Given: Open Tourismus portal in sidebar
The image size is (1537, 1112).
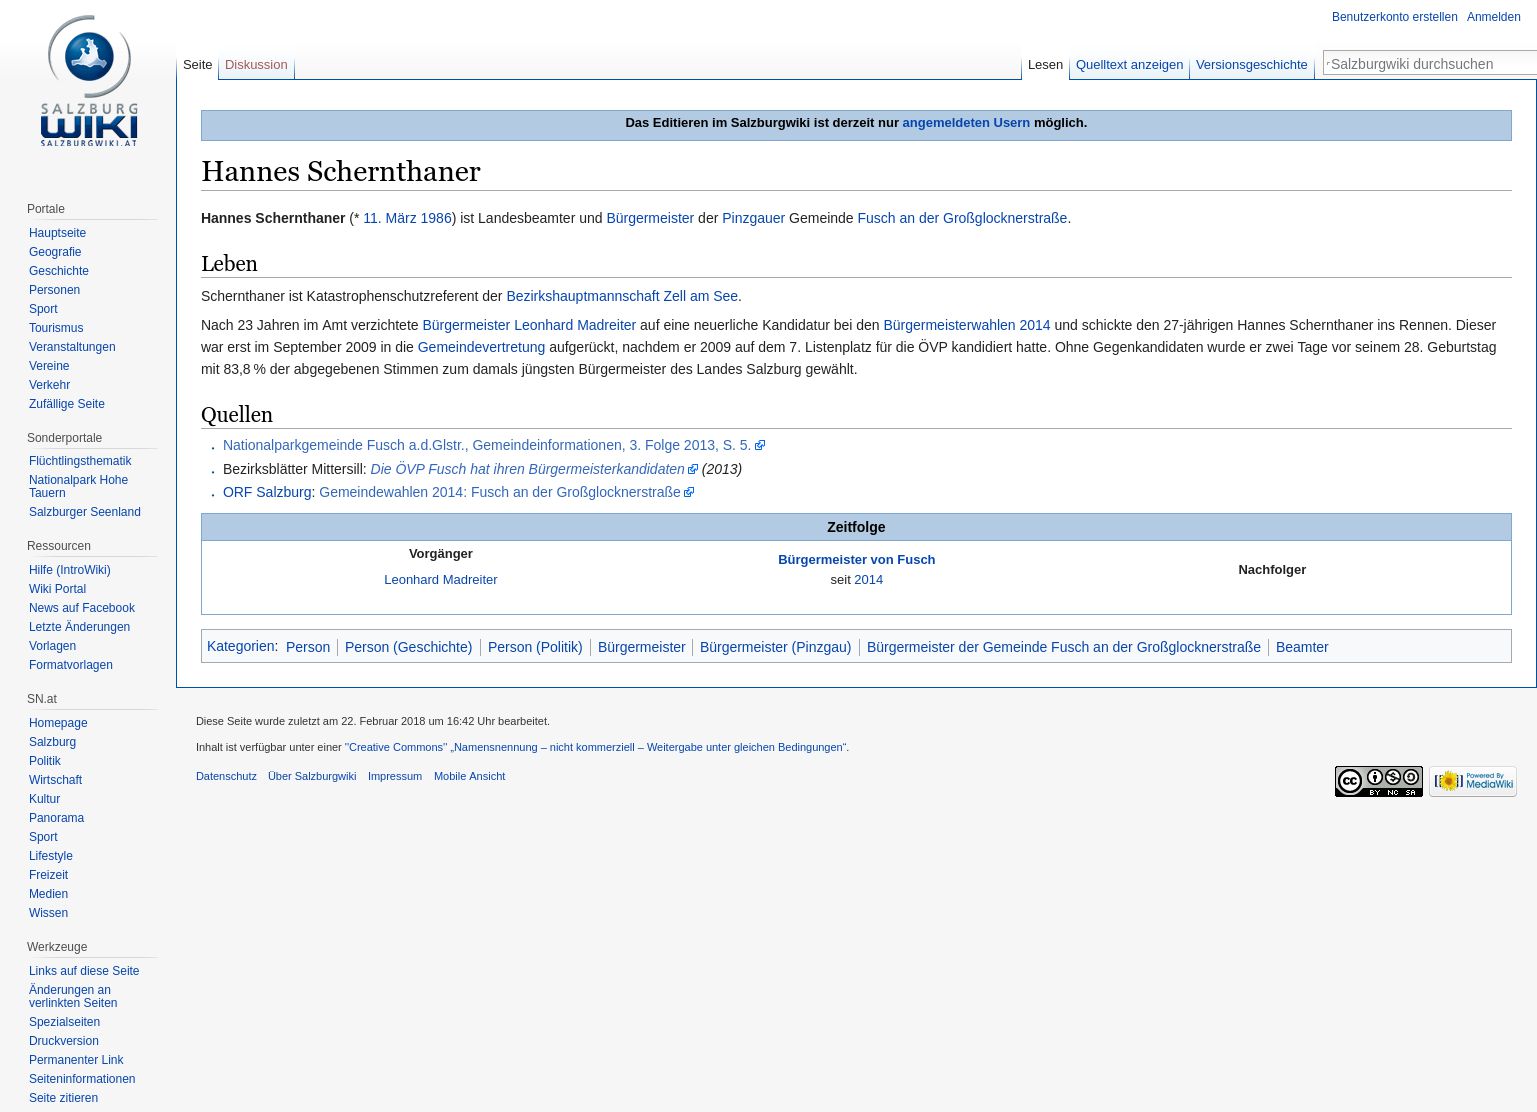Looking at the screenshot, I should point(56,328).
